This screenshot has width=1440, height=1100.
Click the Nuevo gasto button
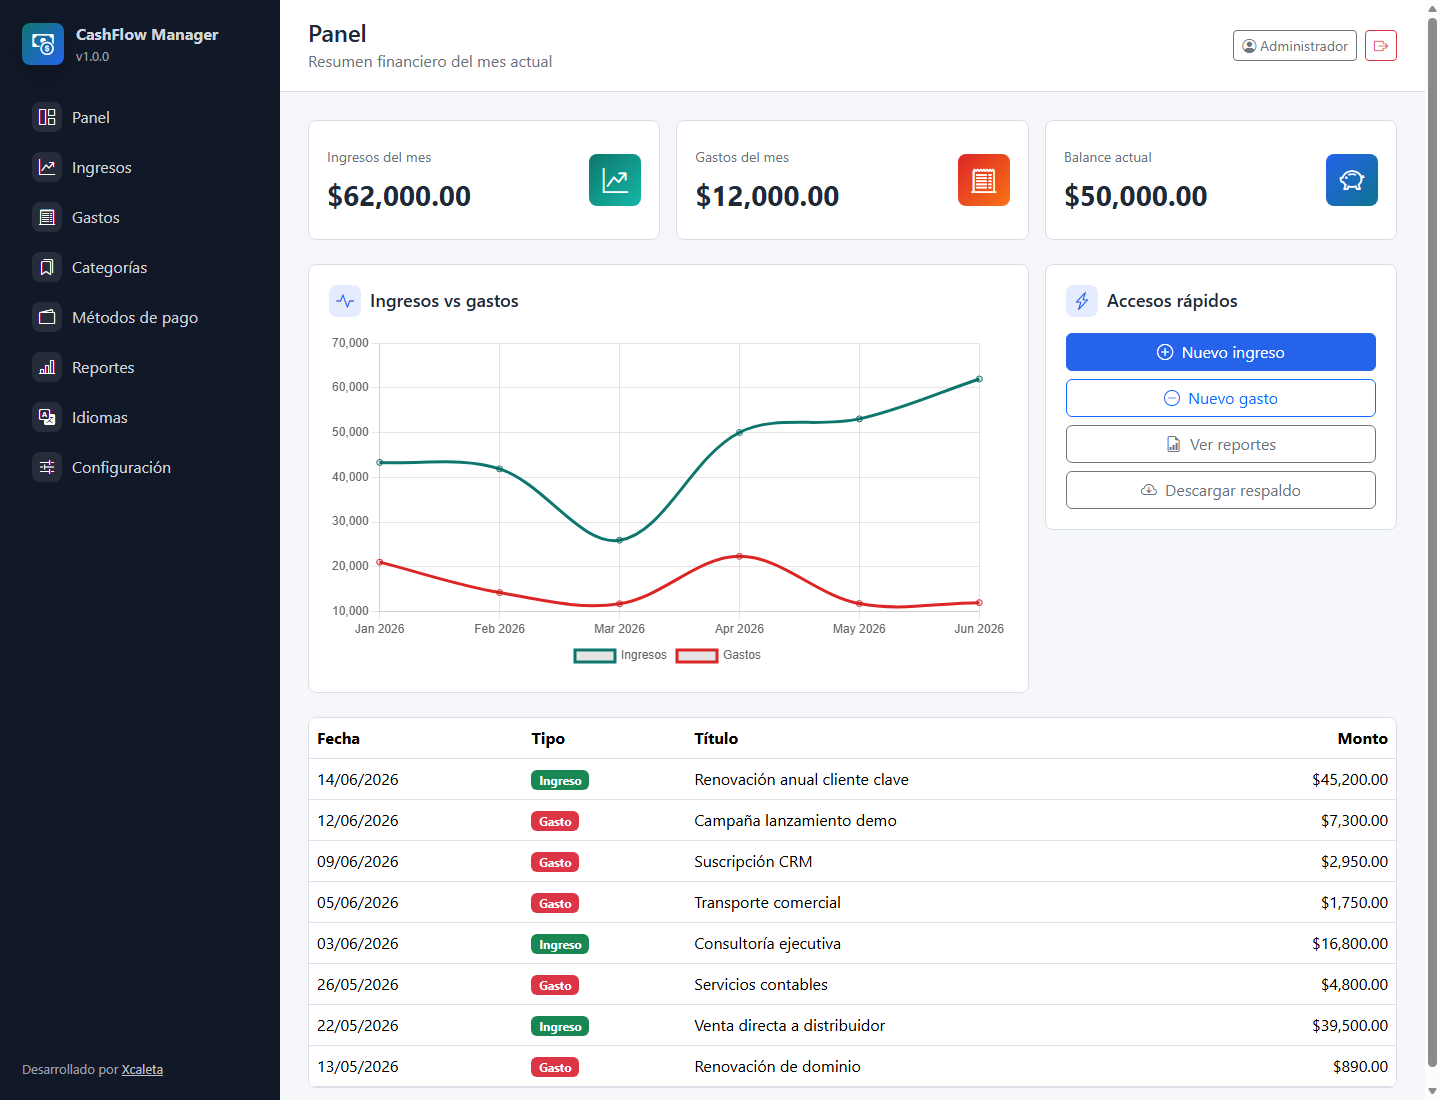[1221, 398]
